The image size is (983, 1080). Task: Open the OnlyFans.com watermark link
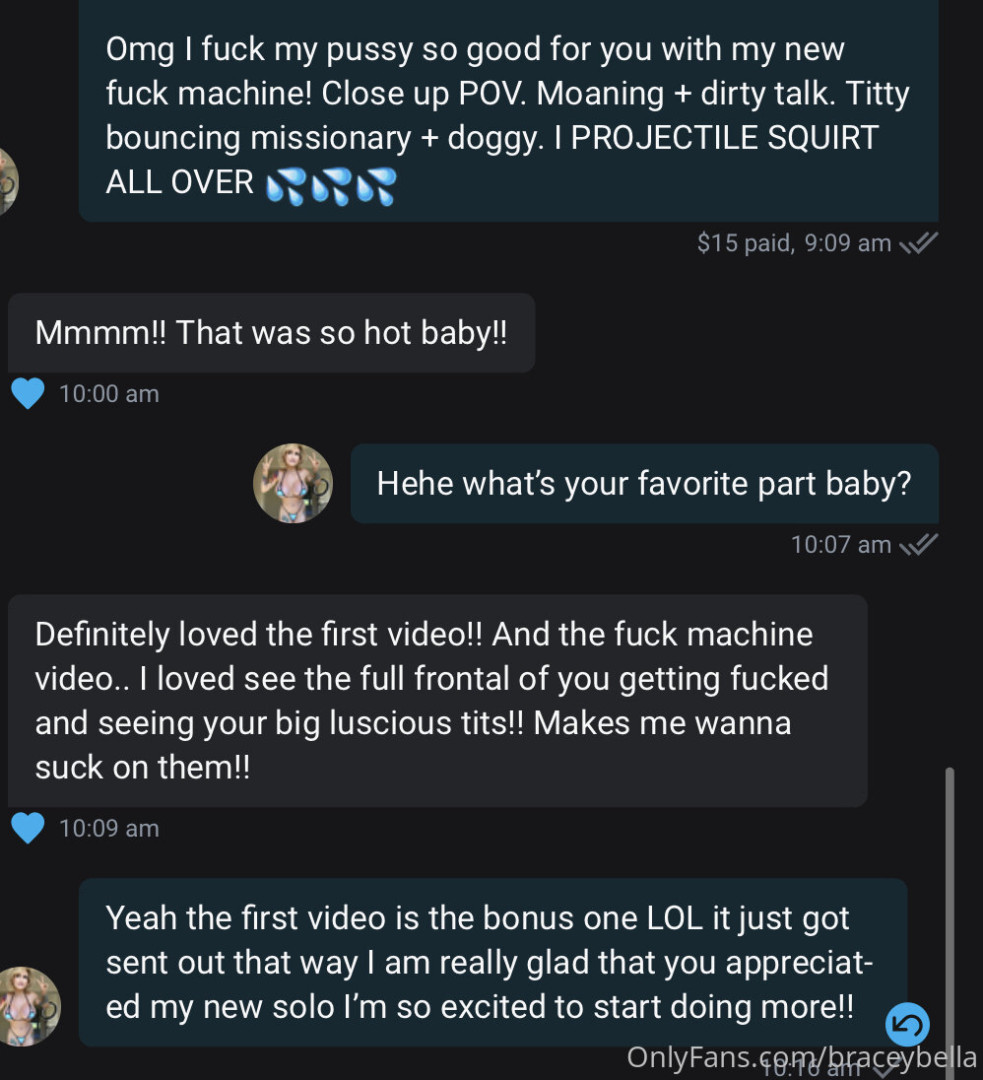click(x=801, y=1056)
